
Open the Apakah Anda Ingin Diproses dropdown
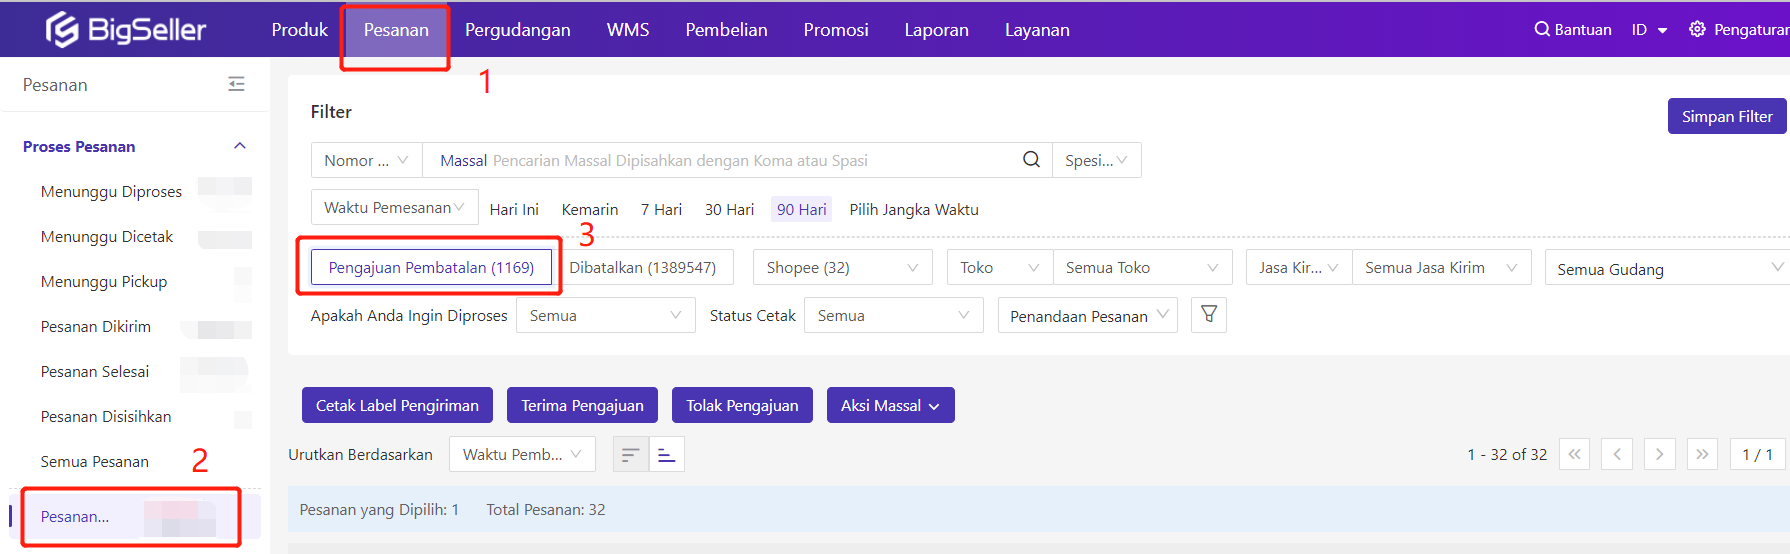[605, 316]
